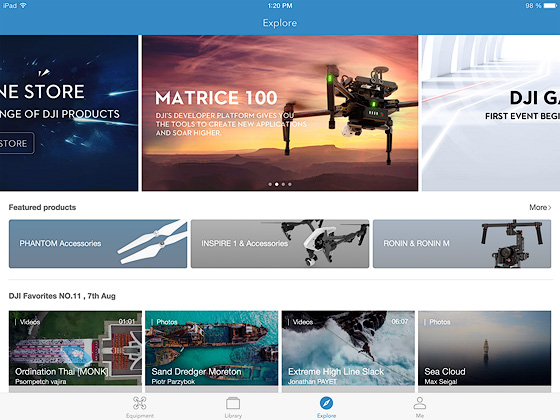Screen dimensions: 560x420
Task: Select the third carousel page dot
Action: click(283, 184)
